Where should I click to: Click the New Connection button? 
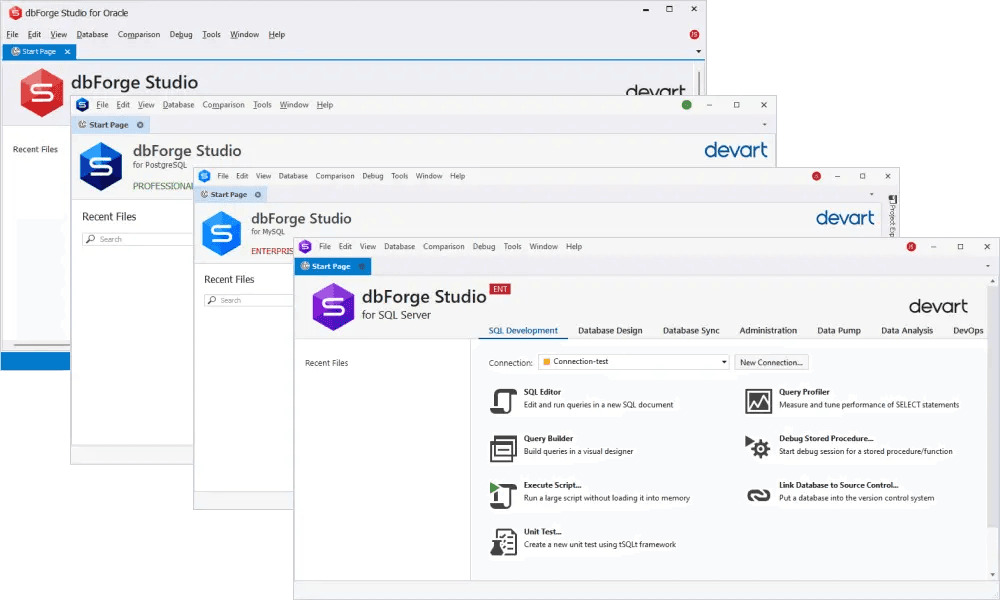(x=771, y=362)
